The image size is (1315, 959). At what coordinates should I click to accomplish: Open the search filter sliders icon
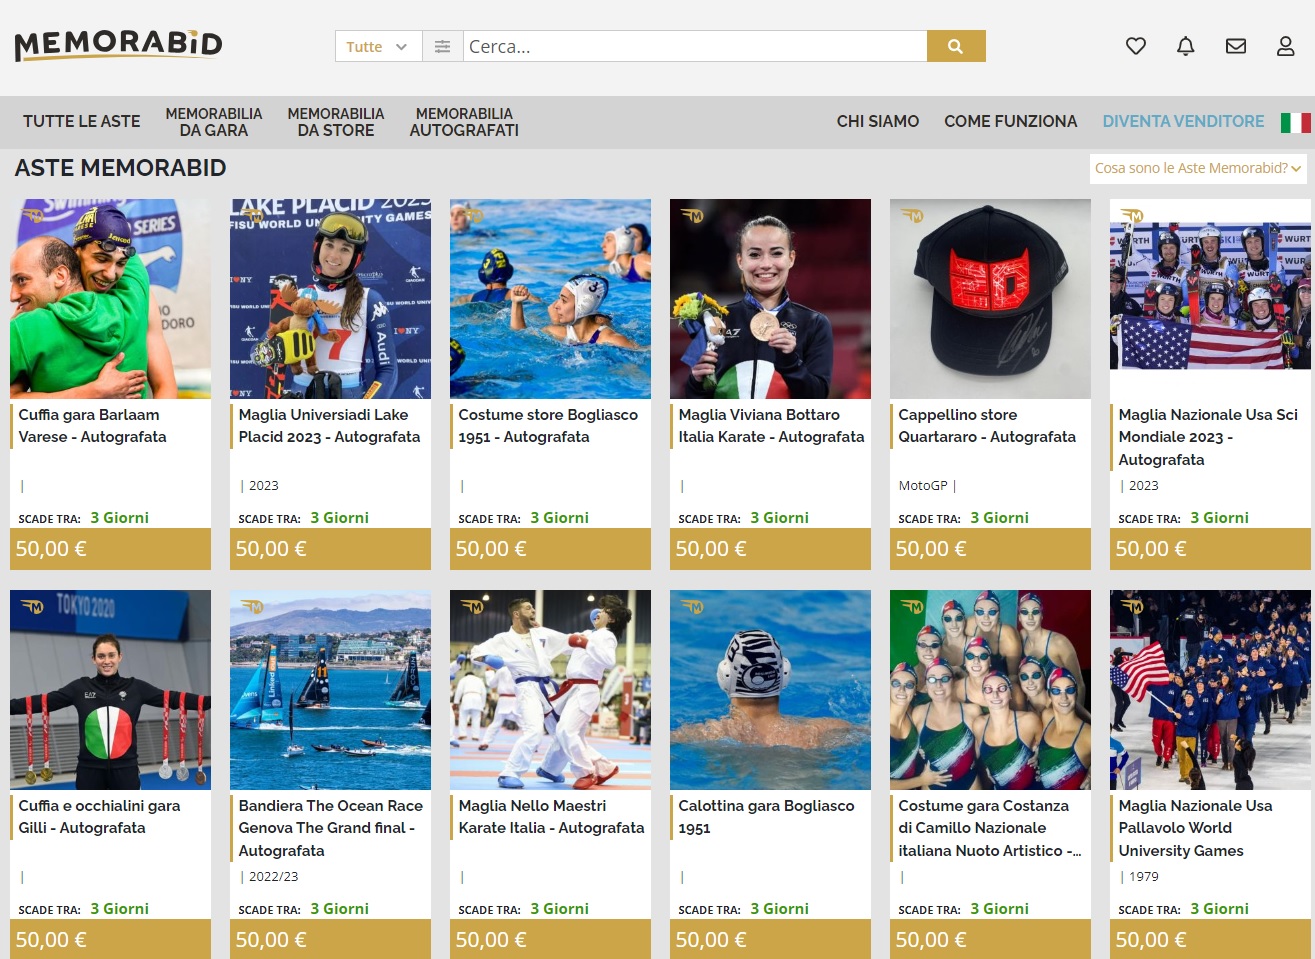coord(442,46)
